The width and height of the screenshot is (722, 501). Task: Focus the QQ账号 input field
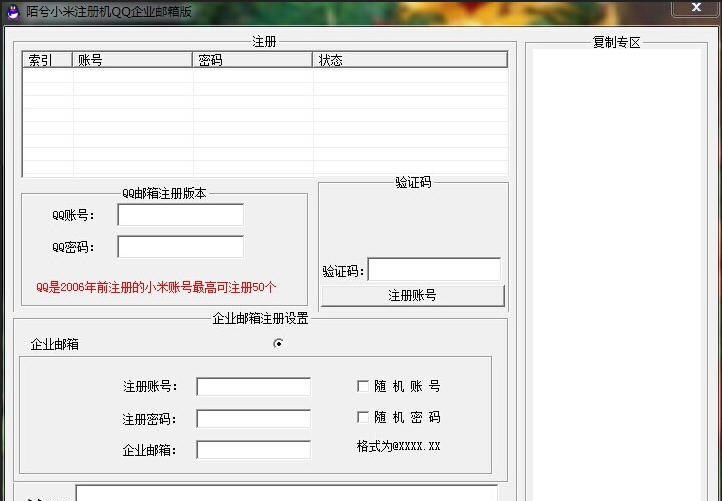pyautogui.click(x=180, y=215)
